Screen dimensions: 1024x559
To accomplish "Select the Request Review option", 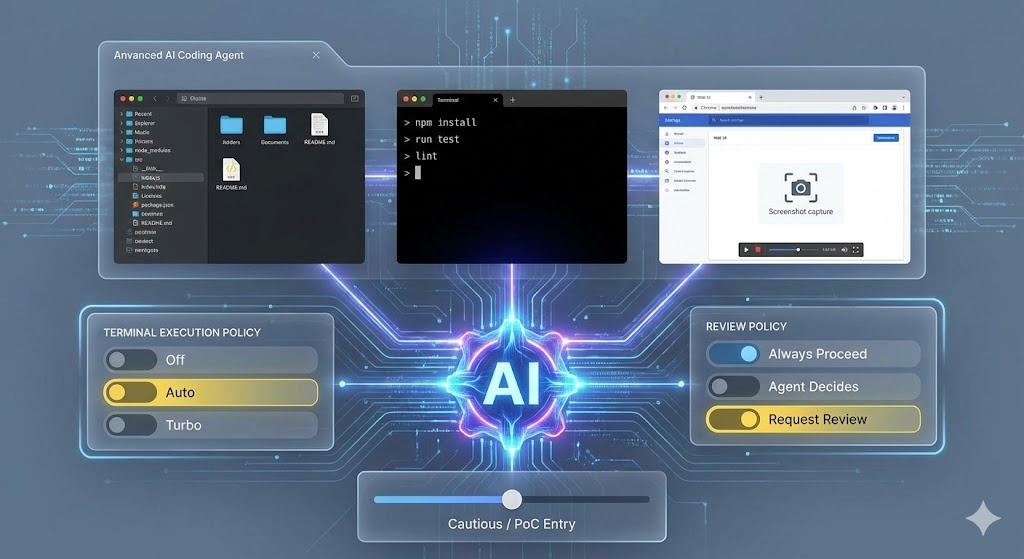I will click(813, 419).
